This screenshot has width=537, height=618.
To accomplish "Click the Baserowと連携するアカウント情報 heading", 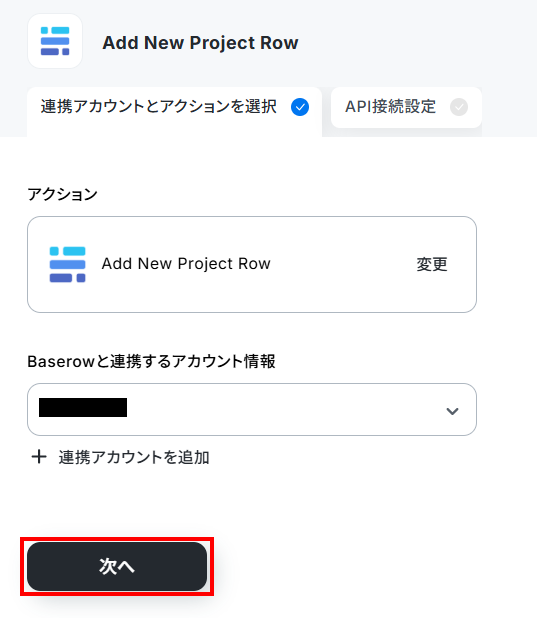I will coord(151,361).
